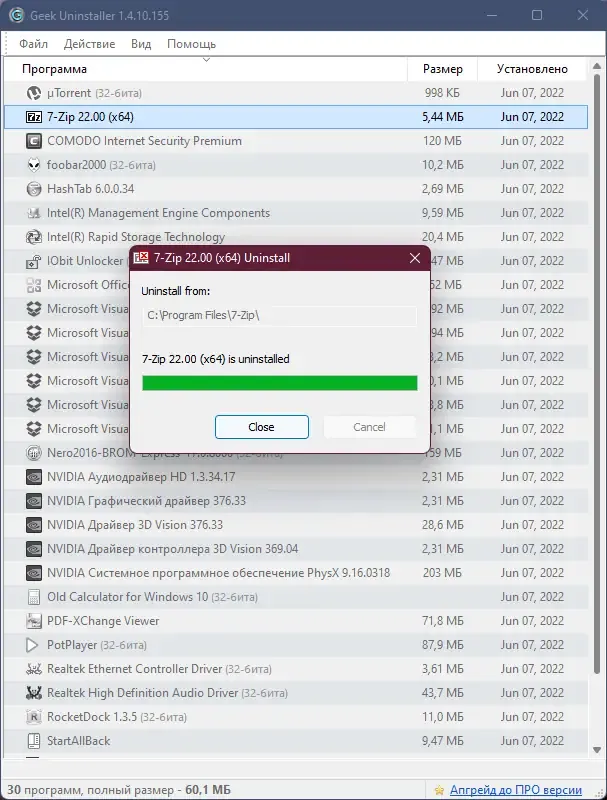Click the 7-Zip 22.00 row icon

pyautogui.click(x=34, y=117)
